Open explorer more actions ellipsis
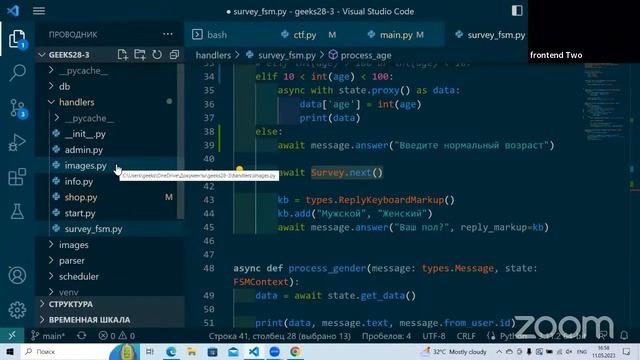This screenshot has width=640, height=360. coord(168,34)
